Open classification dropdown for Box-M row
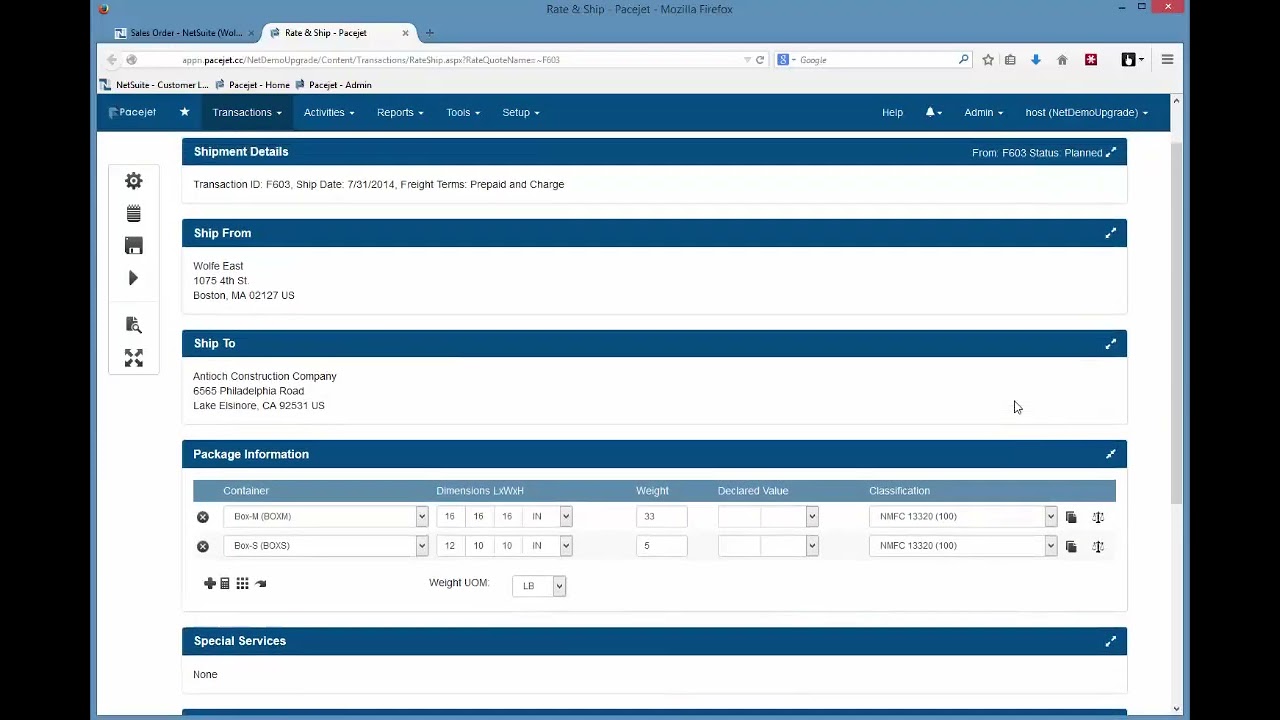 click(x=963, y=516)
